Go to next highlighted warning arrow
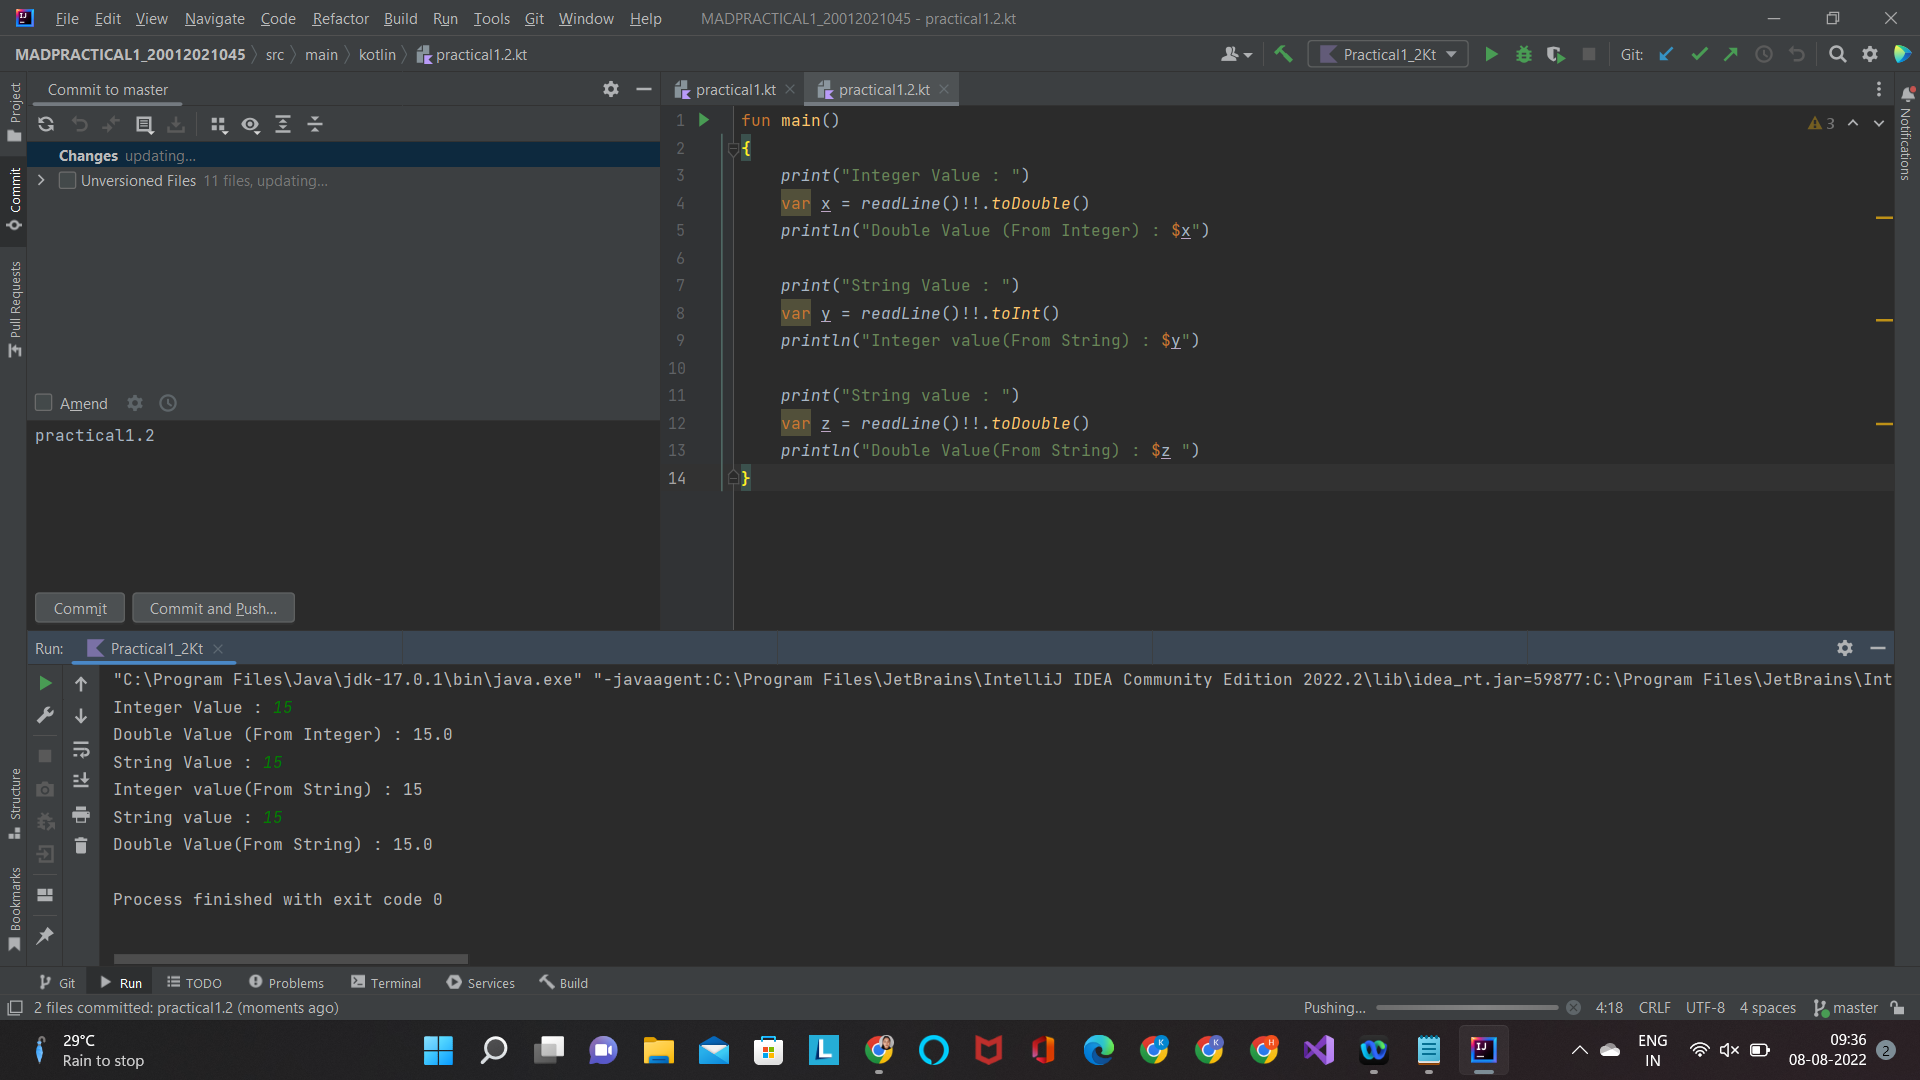1920x1080 pixels. tap(1879, 123)
